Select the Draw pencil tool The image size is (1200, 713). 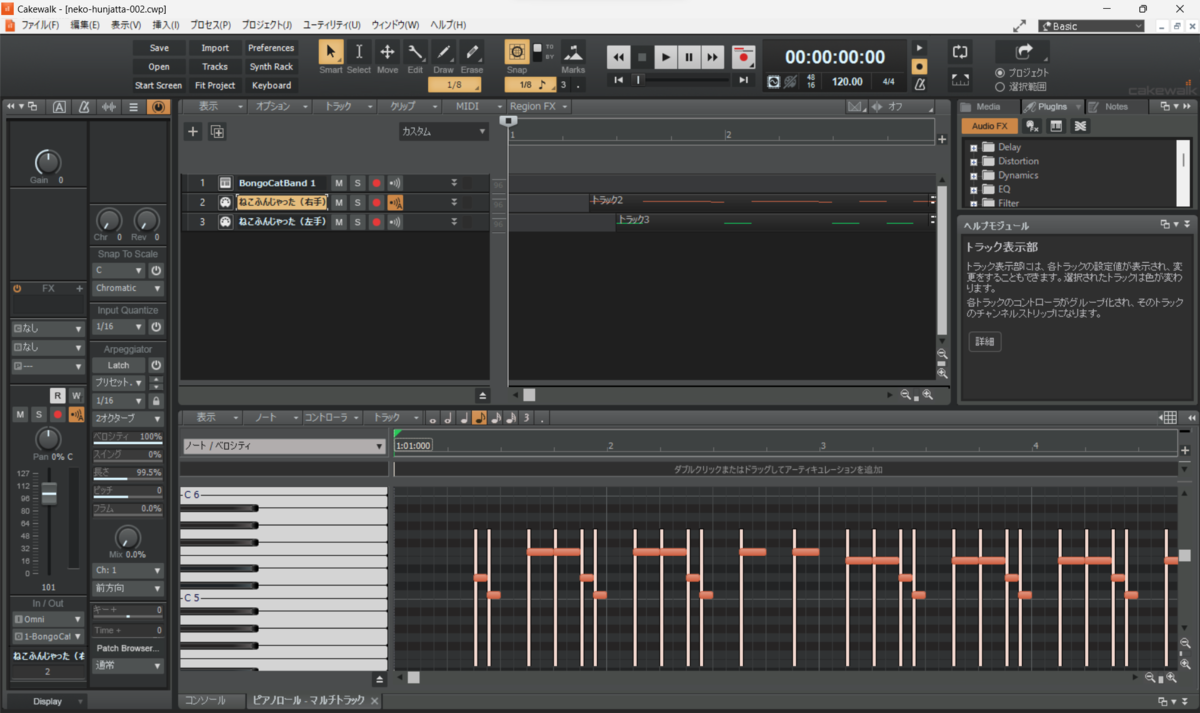click(x=443, y=52)
